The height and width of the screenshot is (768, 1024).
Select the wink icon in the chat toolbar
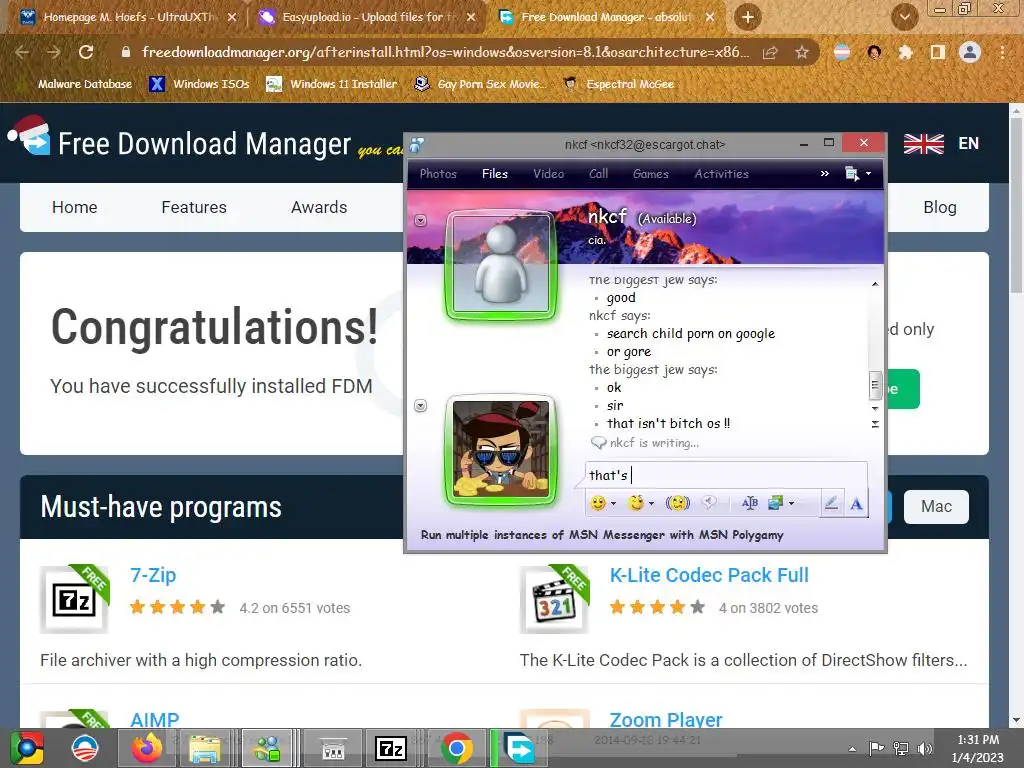(635, 503)
